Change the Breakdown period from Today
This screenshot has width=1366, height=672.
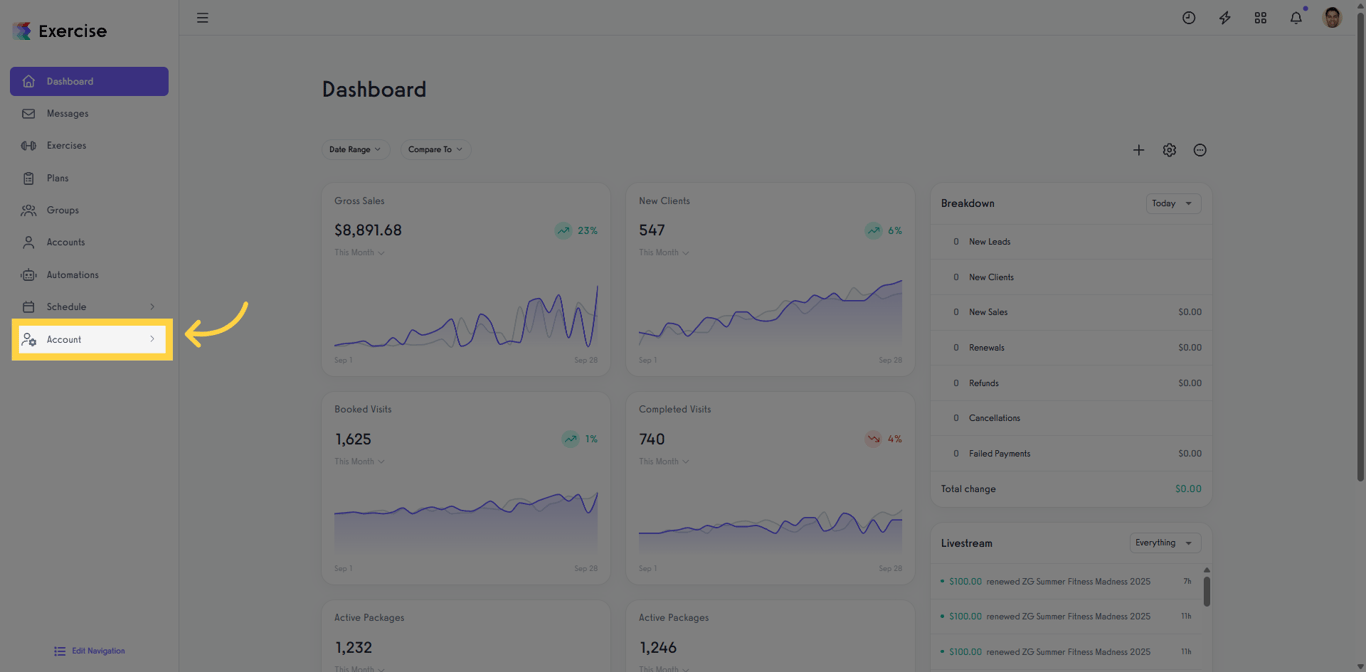[x=1172, y=203]
